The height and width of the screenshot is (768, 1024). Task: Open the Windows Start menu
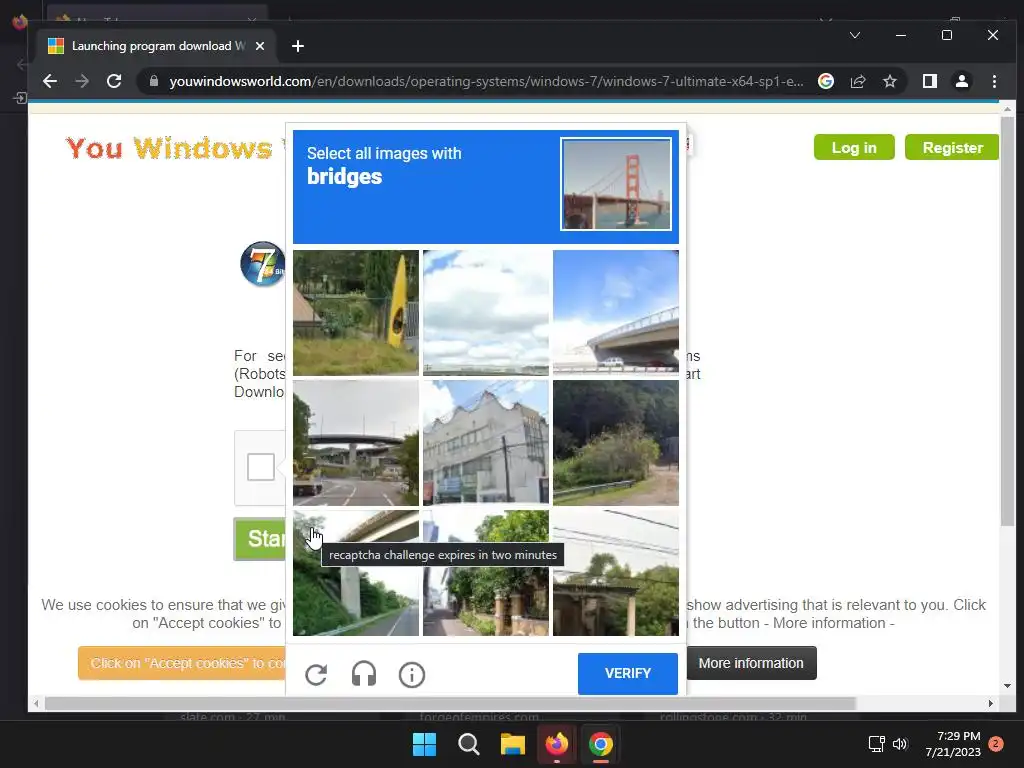(424, 744)
